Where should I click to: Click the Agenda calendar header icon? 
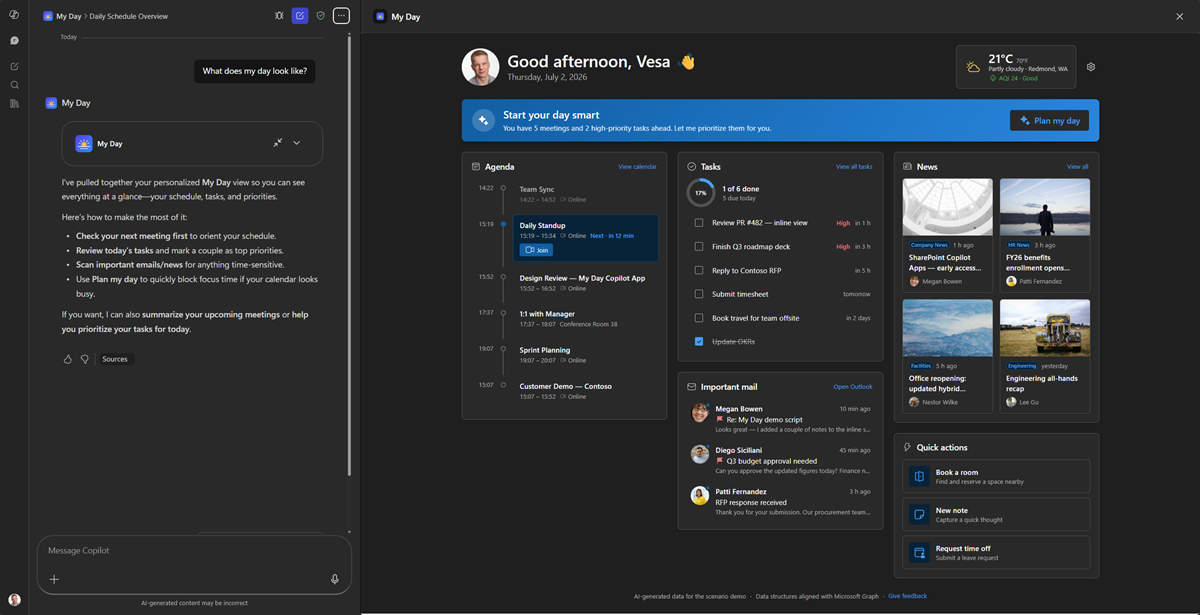[x=475, y=167]
